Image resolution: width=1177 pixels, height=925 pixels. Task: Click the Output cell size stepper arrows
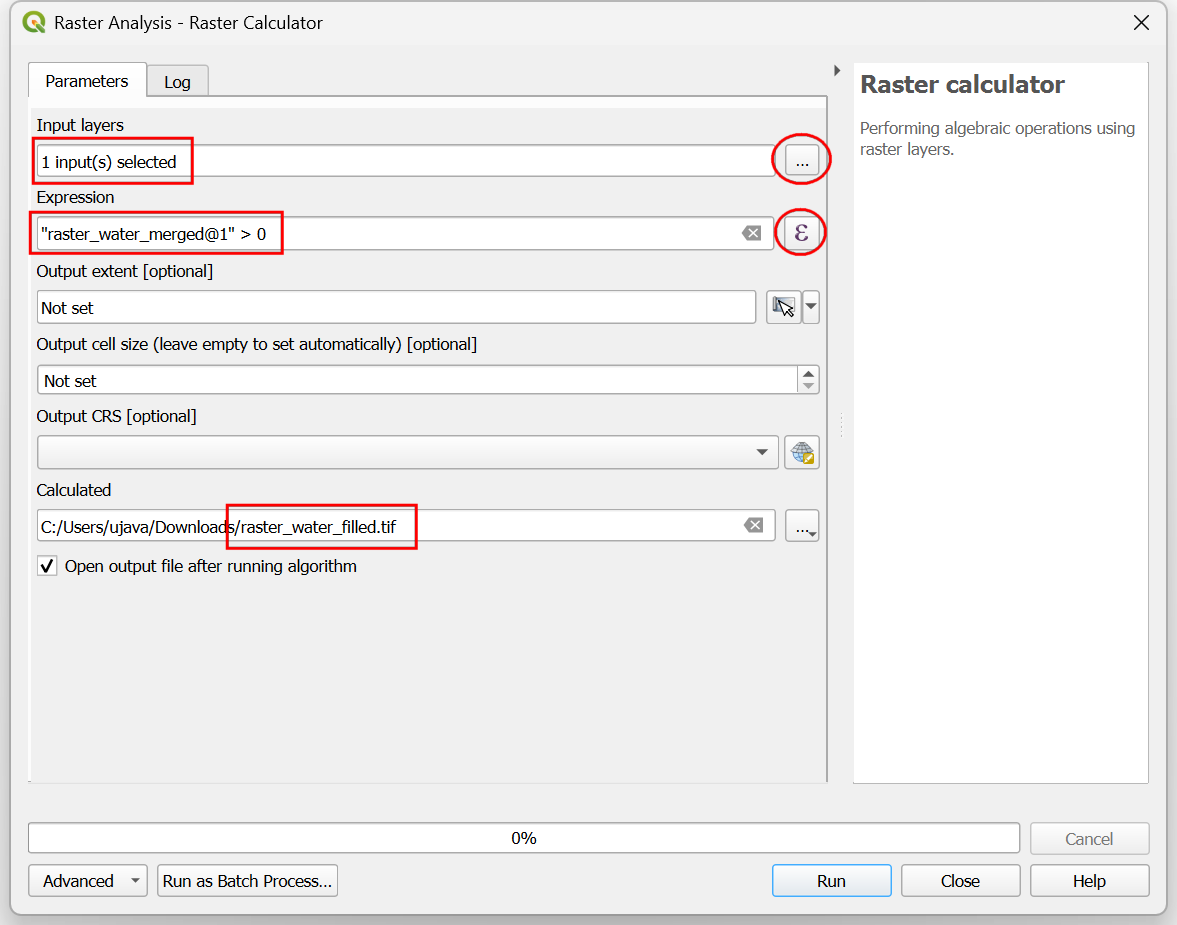coord(808,380)
